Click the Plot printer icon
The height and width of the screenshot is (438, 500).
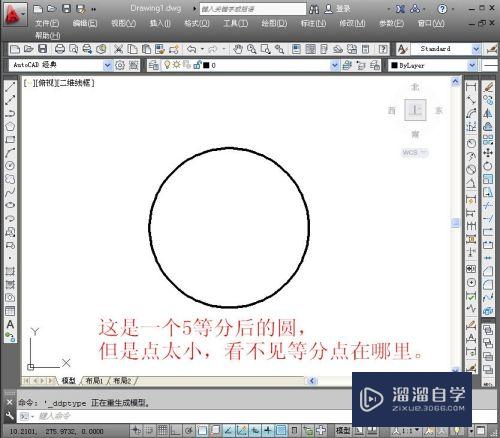[x=60, y=49]
